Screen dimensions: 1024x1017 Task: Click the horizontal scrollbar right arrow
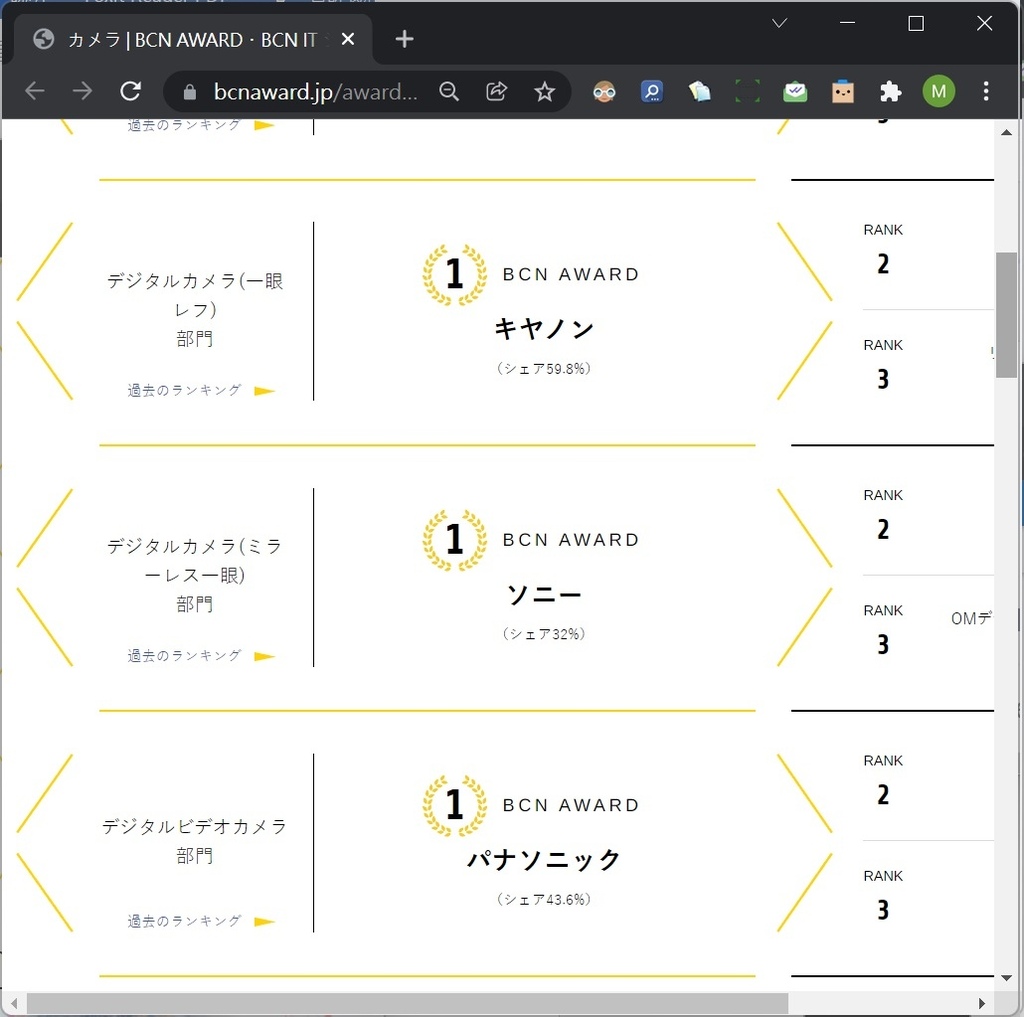tap(981, 1003)
